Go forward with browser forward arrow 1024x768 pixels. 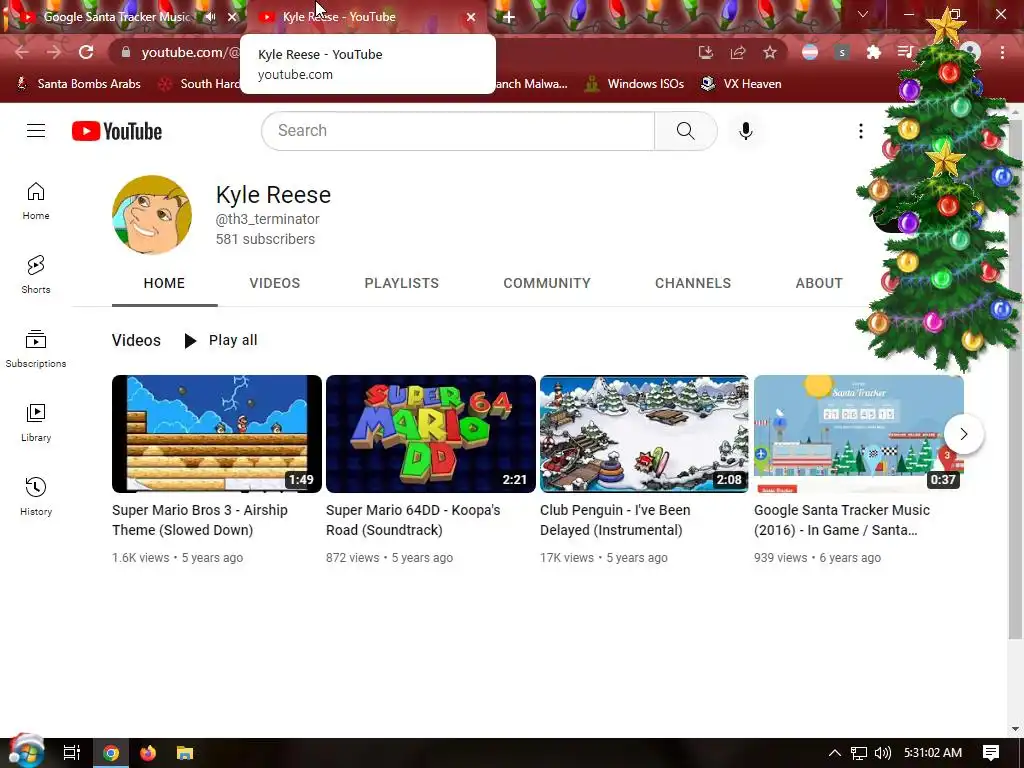click(54, 52)
